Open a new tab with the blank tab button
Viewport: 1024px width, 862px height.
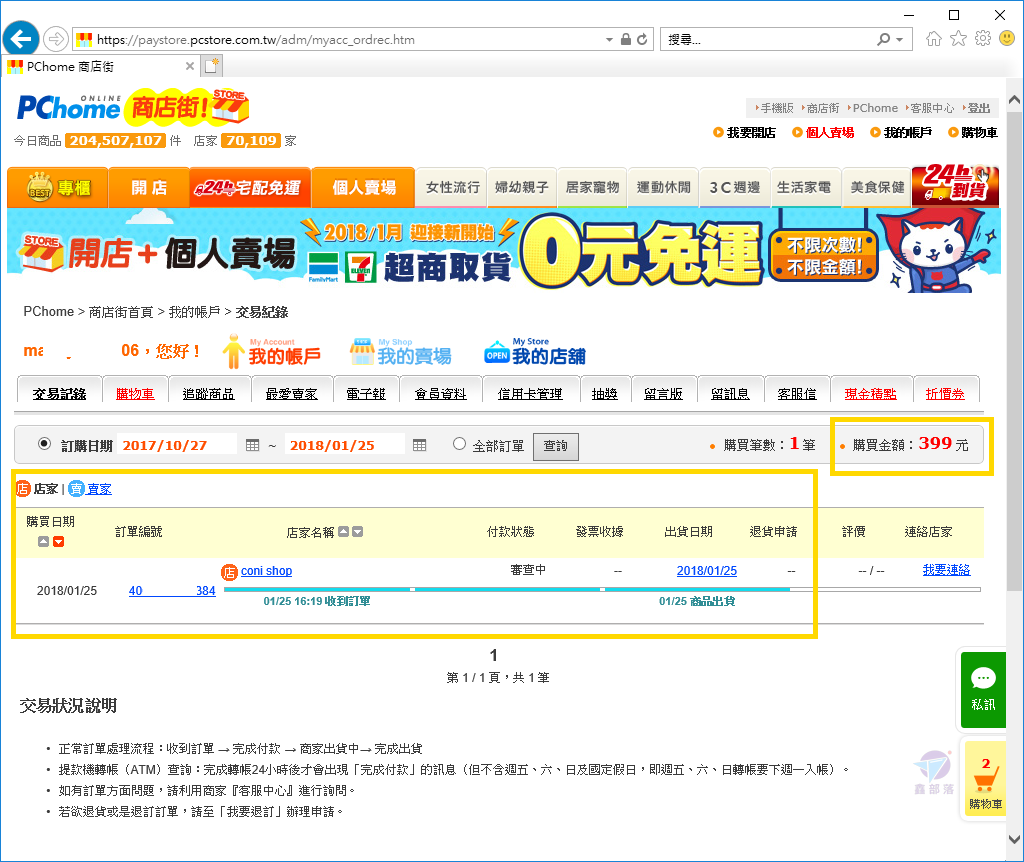pos(212,66)
